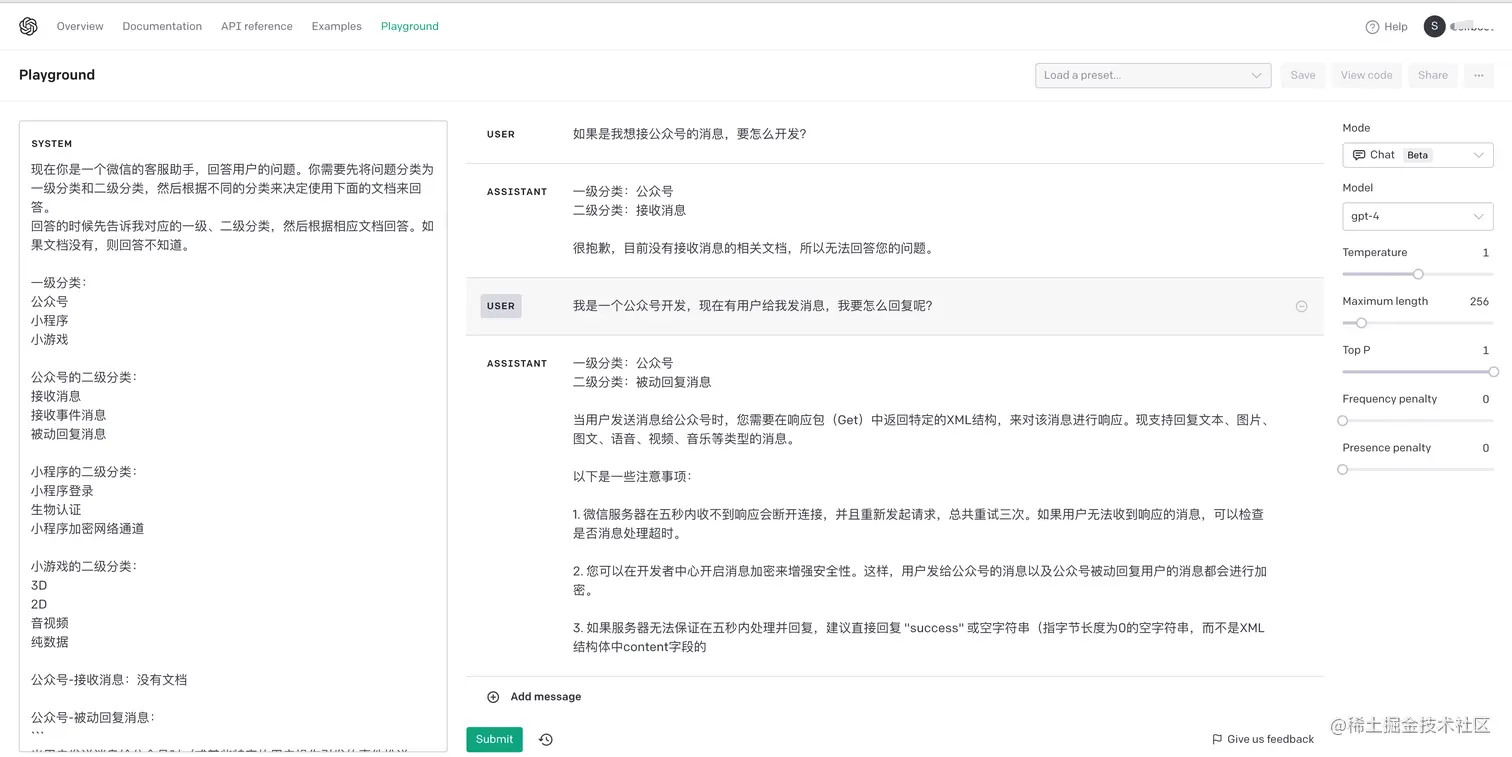1512x757 pixels.
Task: Open the Help menu
Action: tap(1386, 26)
